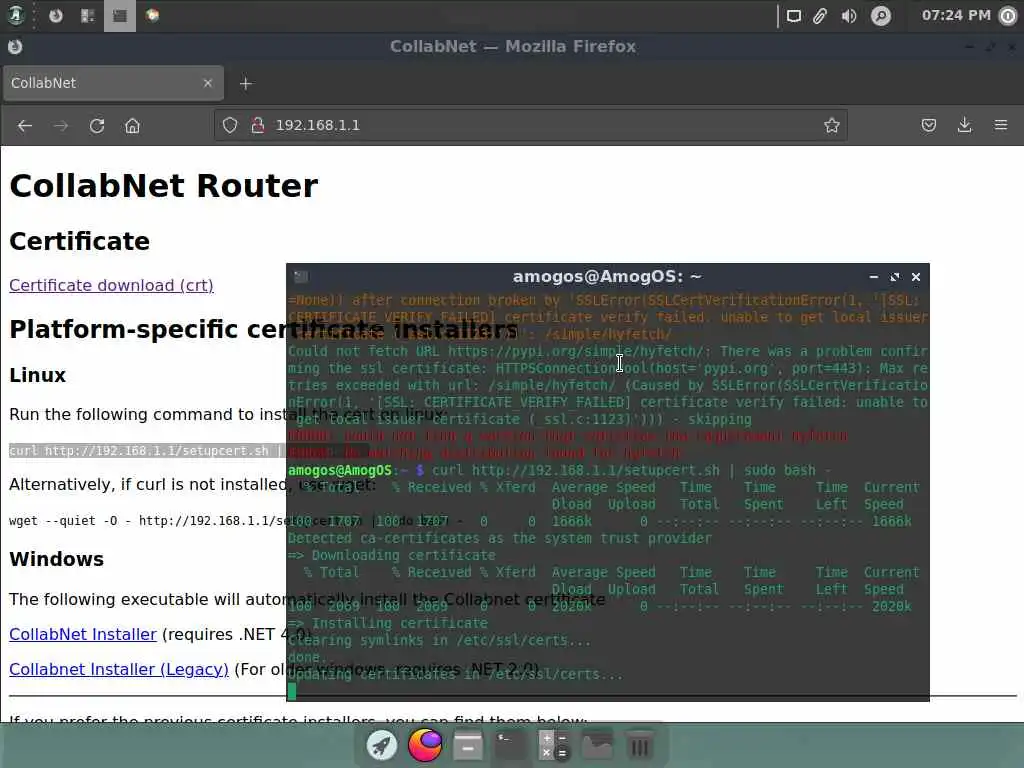
Task: Click the address bar showing 192.168.1.1
Action: (530, 125)
